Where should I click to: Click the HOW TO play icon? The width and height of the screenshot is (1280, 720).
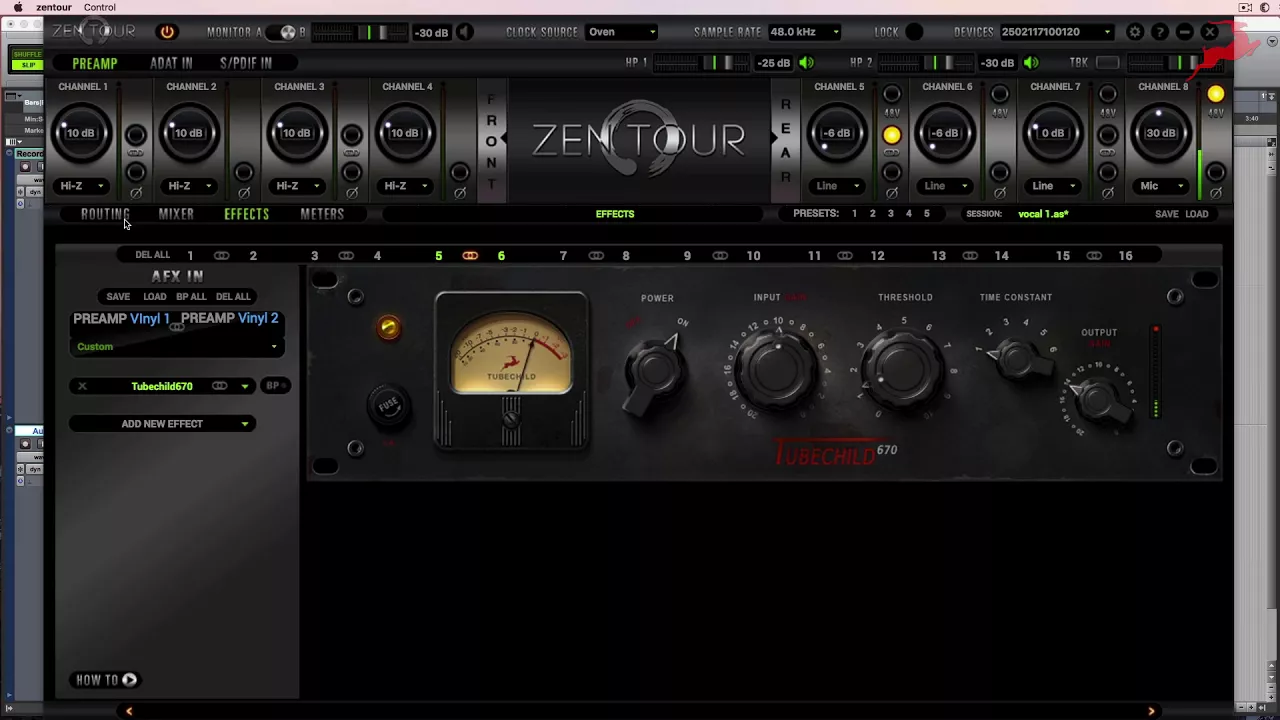pos(129,680)
